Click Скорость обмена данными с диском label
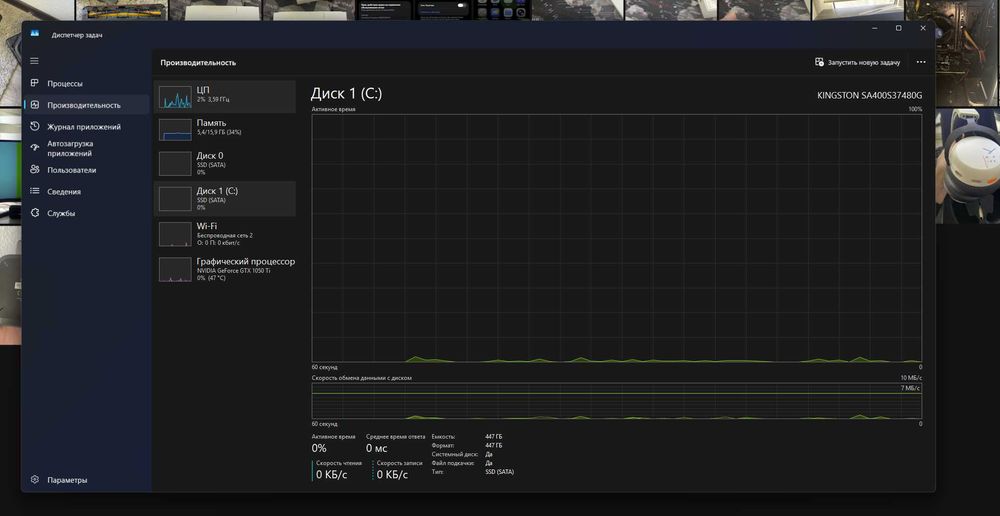 click(x=362, y=378)
